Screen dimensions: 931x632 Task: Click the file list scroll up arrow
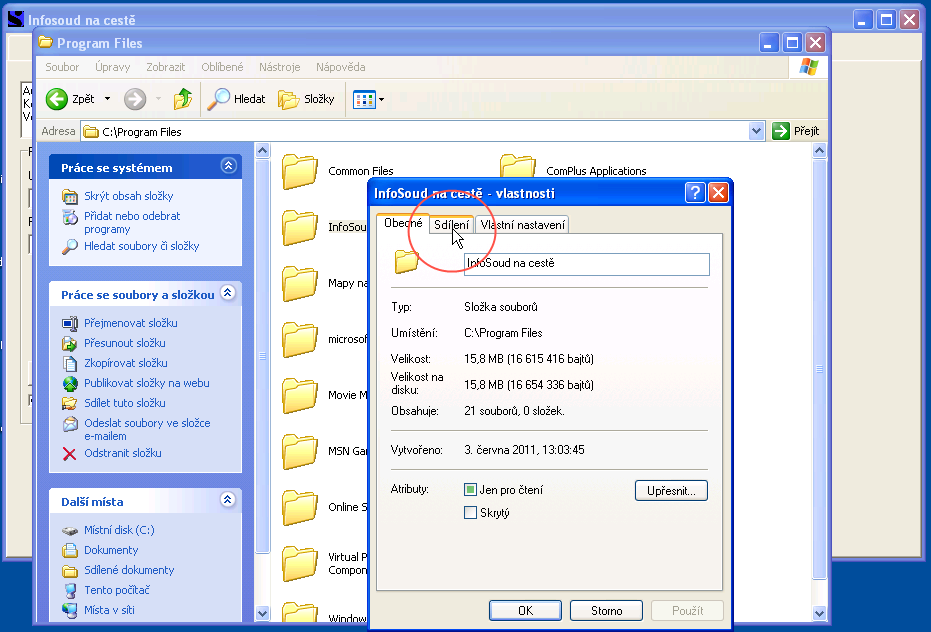pos(819,150)
